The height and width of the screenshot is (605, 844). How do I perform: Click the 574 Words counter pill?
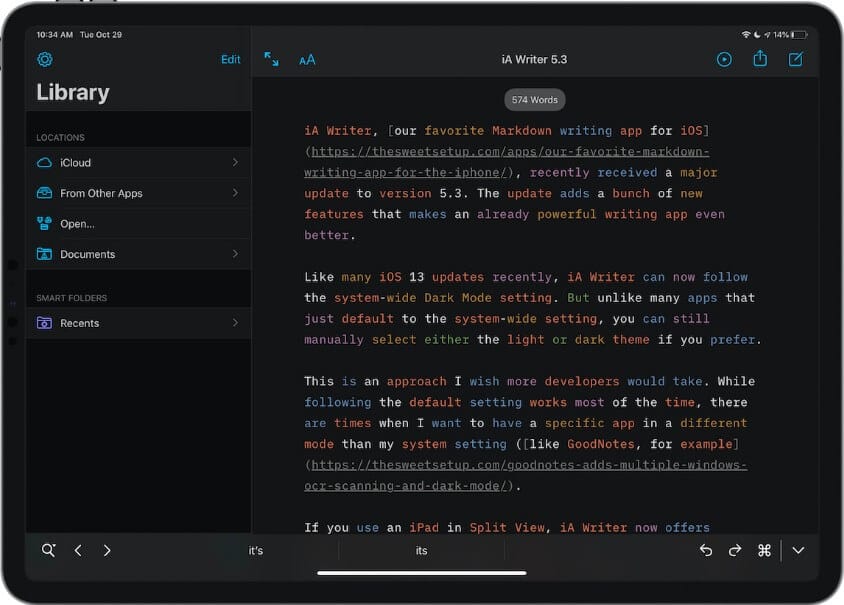534,100
